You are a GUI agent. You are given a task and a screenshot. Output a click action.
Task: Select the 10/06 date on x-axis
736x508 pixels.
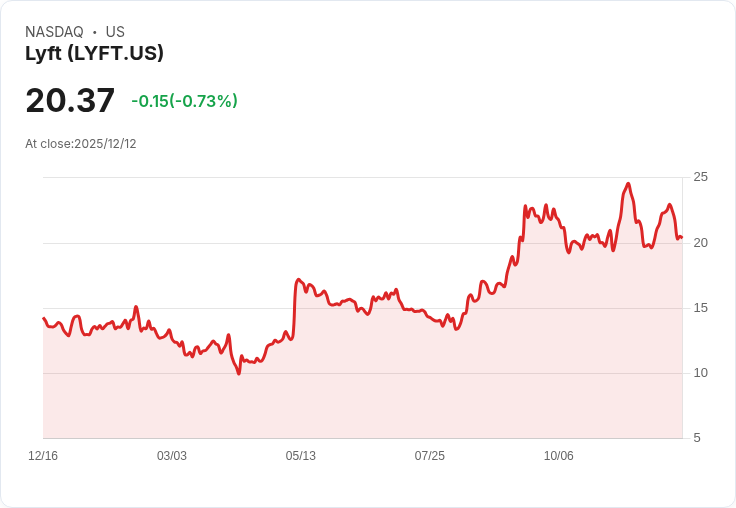(559, 455)
